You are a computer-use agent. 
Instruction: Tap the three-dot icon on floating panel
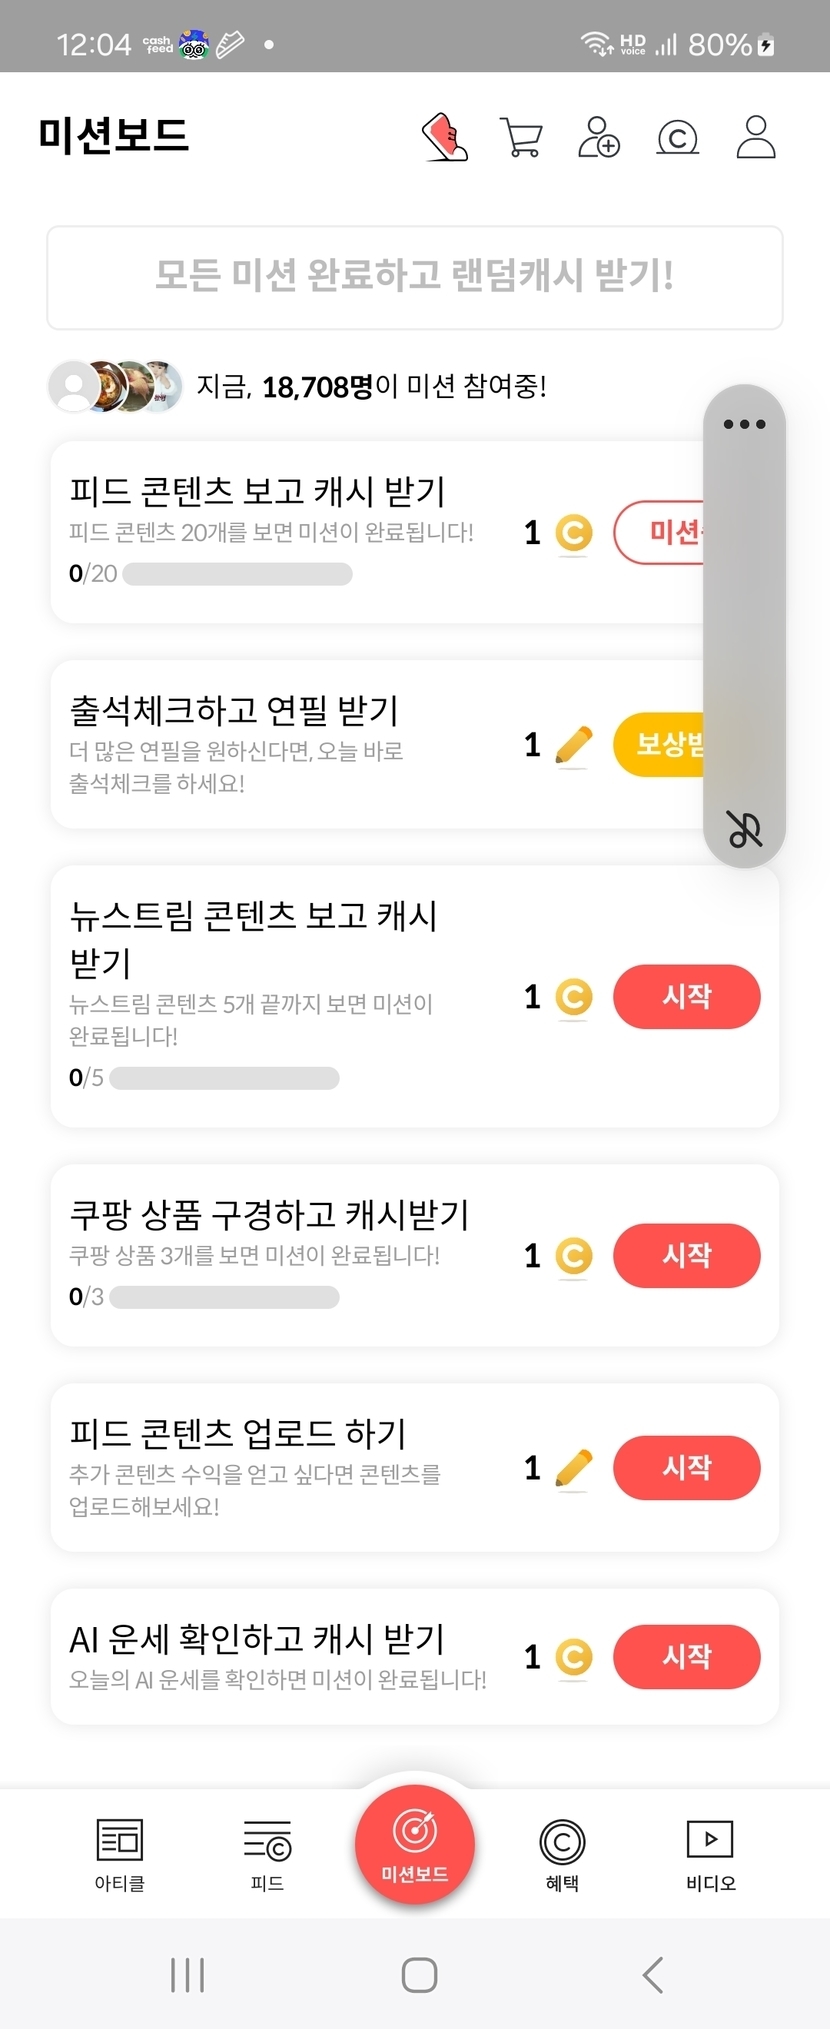[x=744, y=424]
